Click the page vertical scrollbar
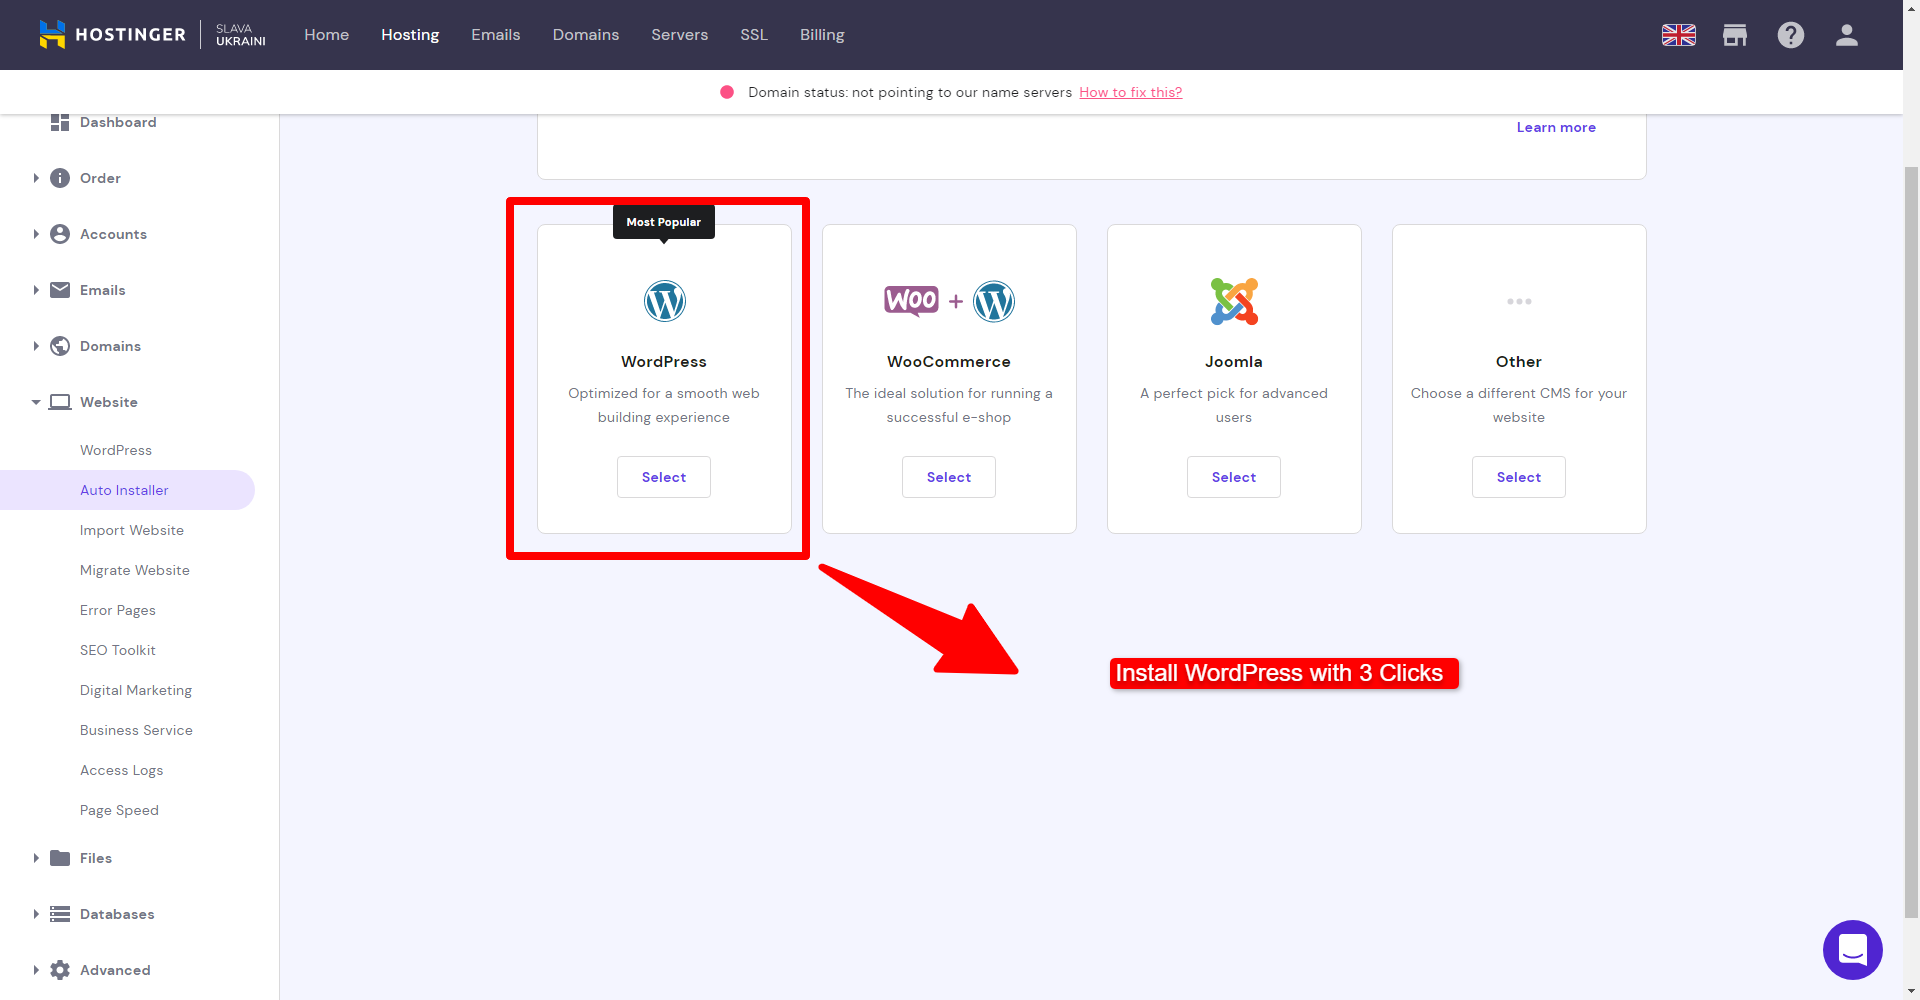Viewport: 1920px width, 1000px height. 1911,540
